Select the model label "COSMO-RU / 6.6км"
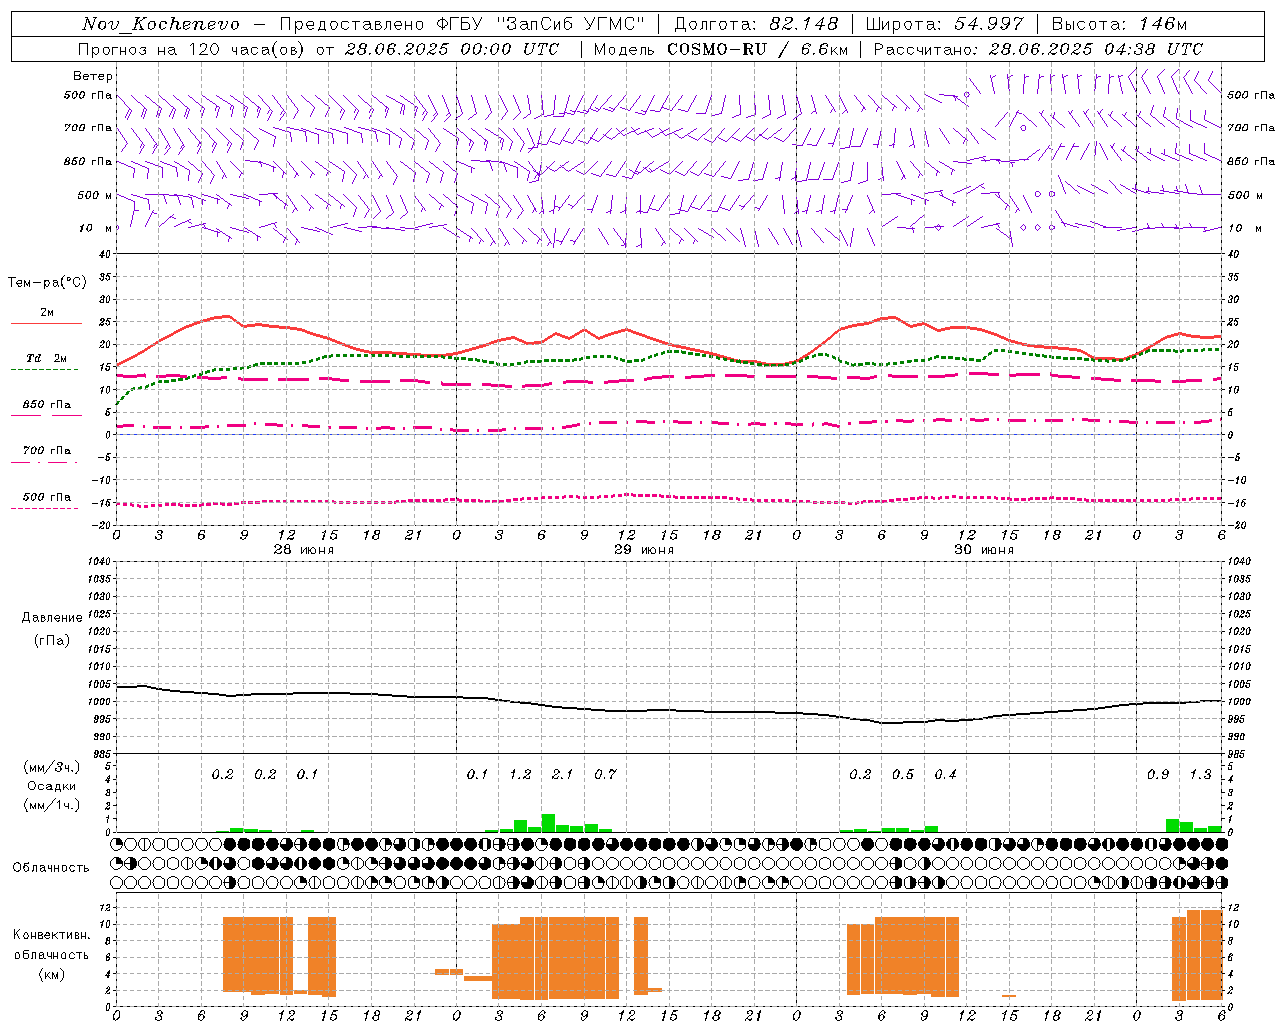Viewport: 1280px width, 1024px height. (x=757, y=49)
